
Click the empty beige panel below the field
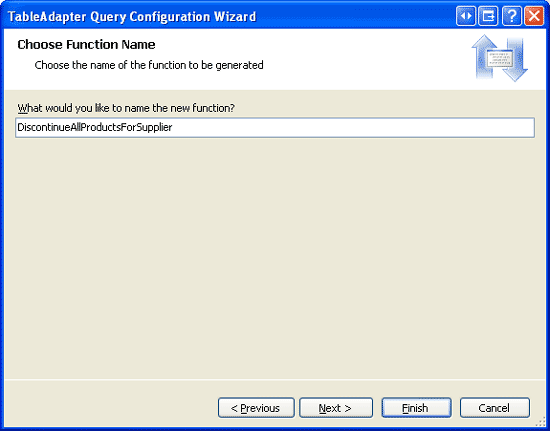275,258
